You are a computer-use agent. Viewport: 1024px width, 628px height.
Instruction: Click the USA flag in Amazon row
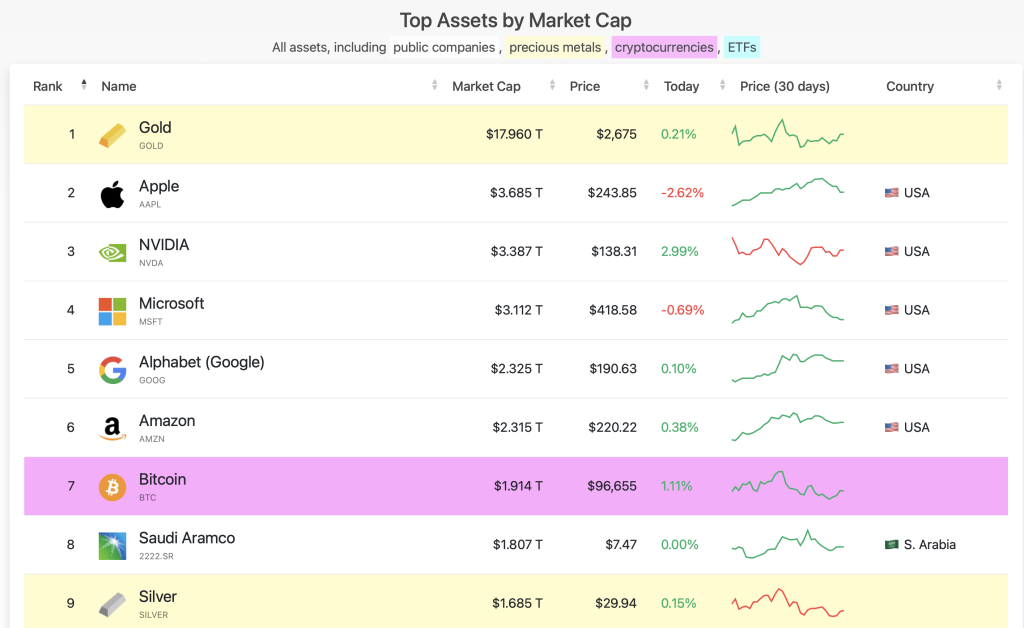(x=891, y=427)
